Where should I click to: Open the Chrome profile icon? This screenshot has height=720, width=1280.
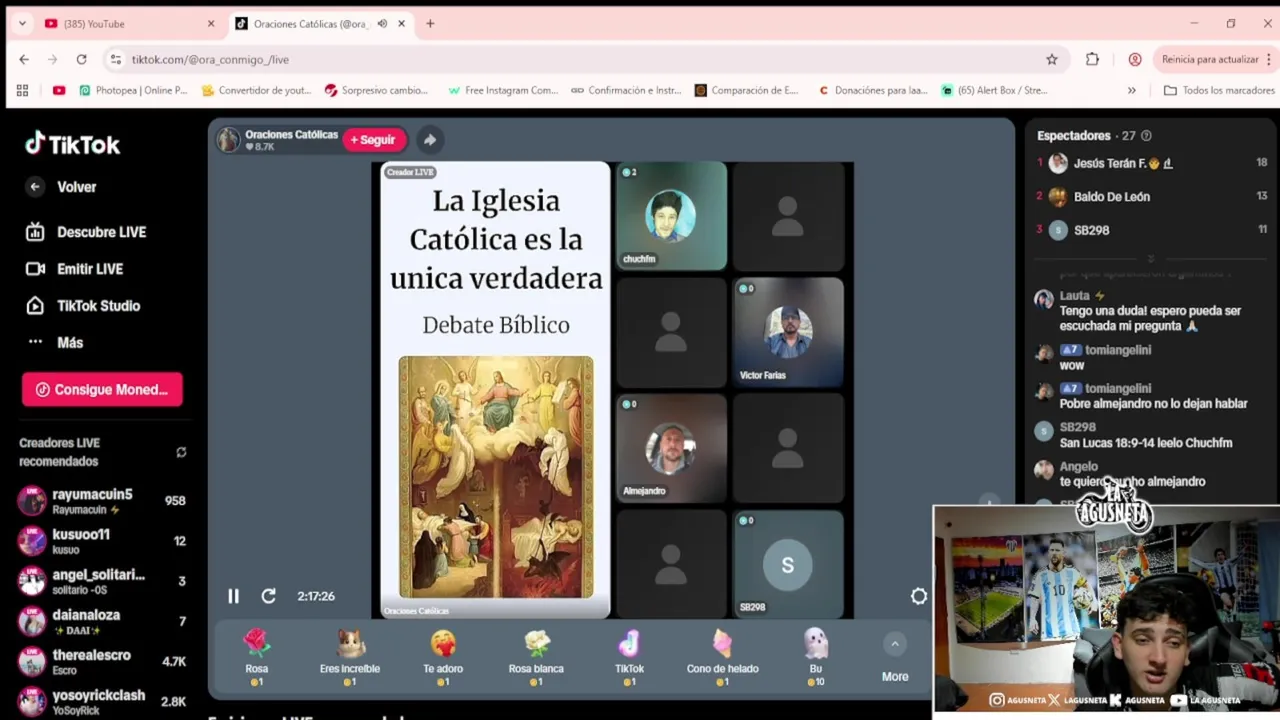pyautogui.click(x=1135, y=60)
